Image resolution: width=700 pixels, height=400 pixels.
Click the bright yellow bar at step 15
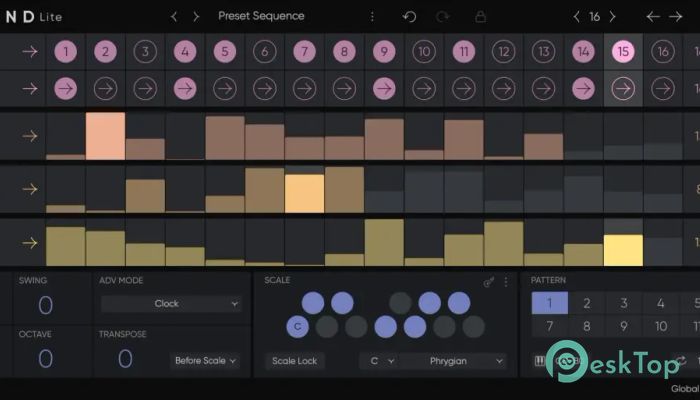[x=623, y=250]
